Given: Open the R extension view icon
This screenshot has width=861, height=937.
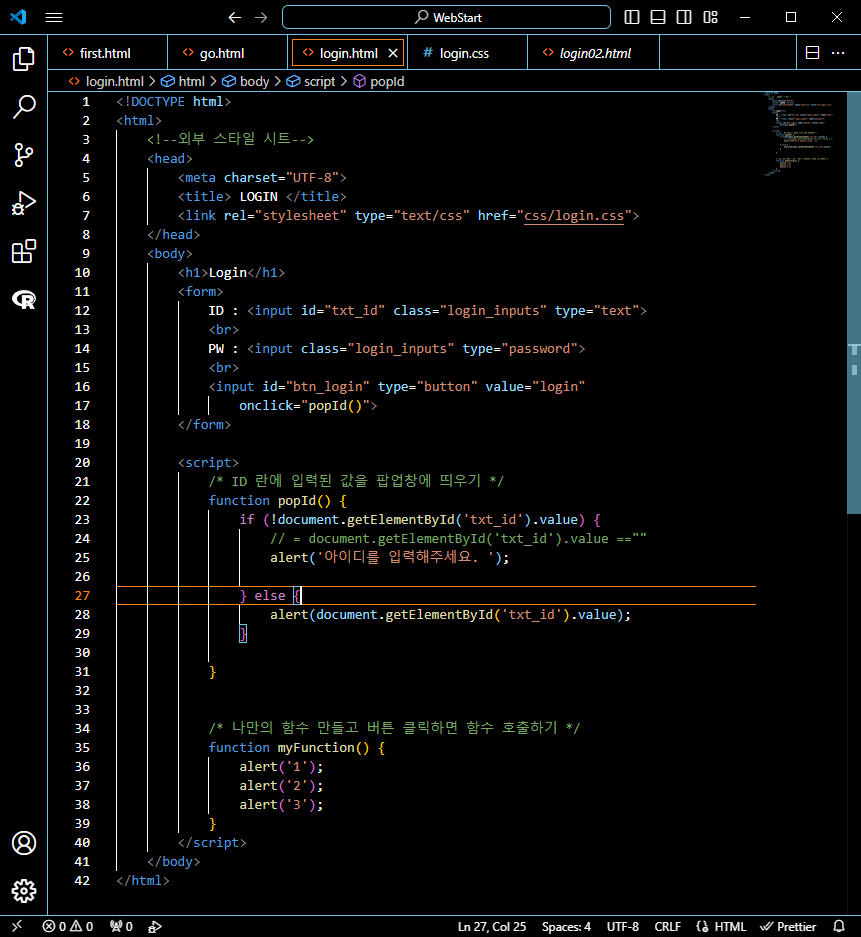Looking at the screenshot, I should 24,299.
